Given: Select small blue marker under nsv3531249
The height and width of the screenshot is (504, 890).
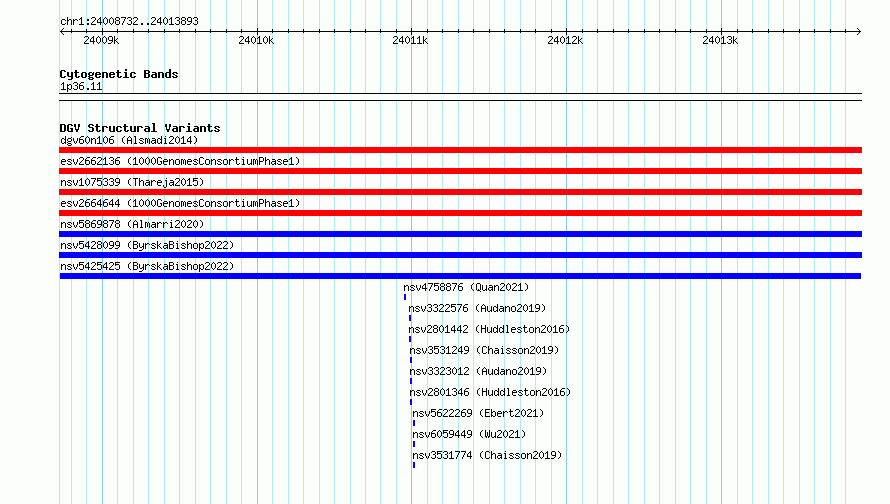Looking at the screenshot, I should [x=411, y=360].
